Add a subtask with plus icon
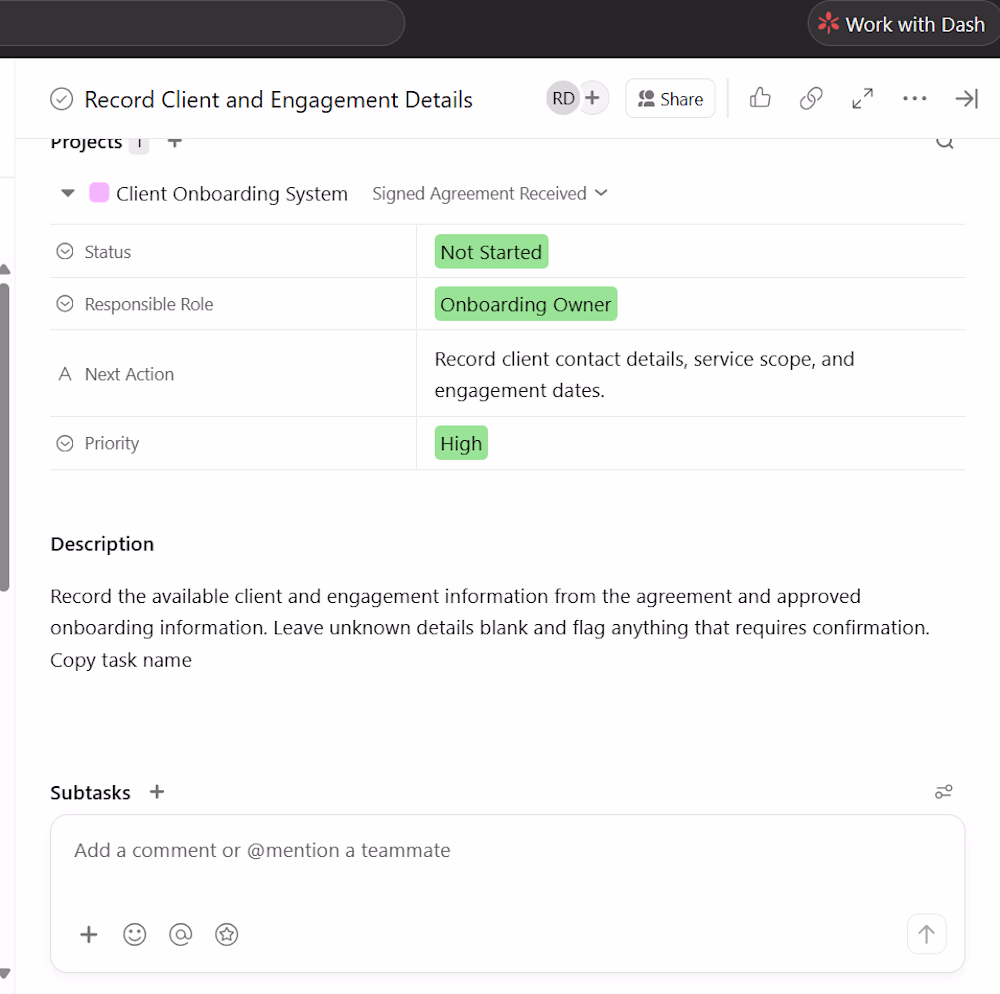Screen dimensions: 1000x994 coord(157,792)
